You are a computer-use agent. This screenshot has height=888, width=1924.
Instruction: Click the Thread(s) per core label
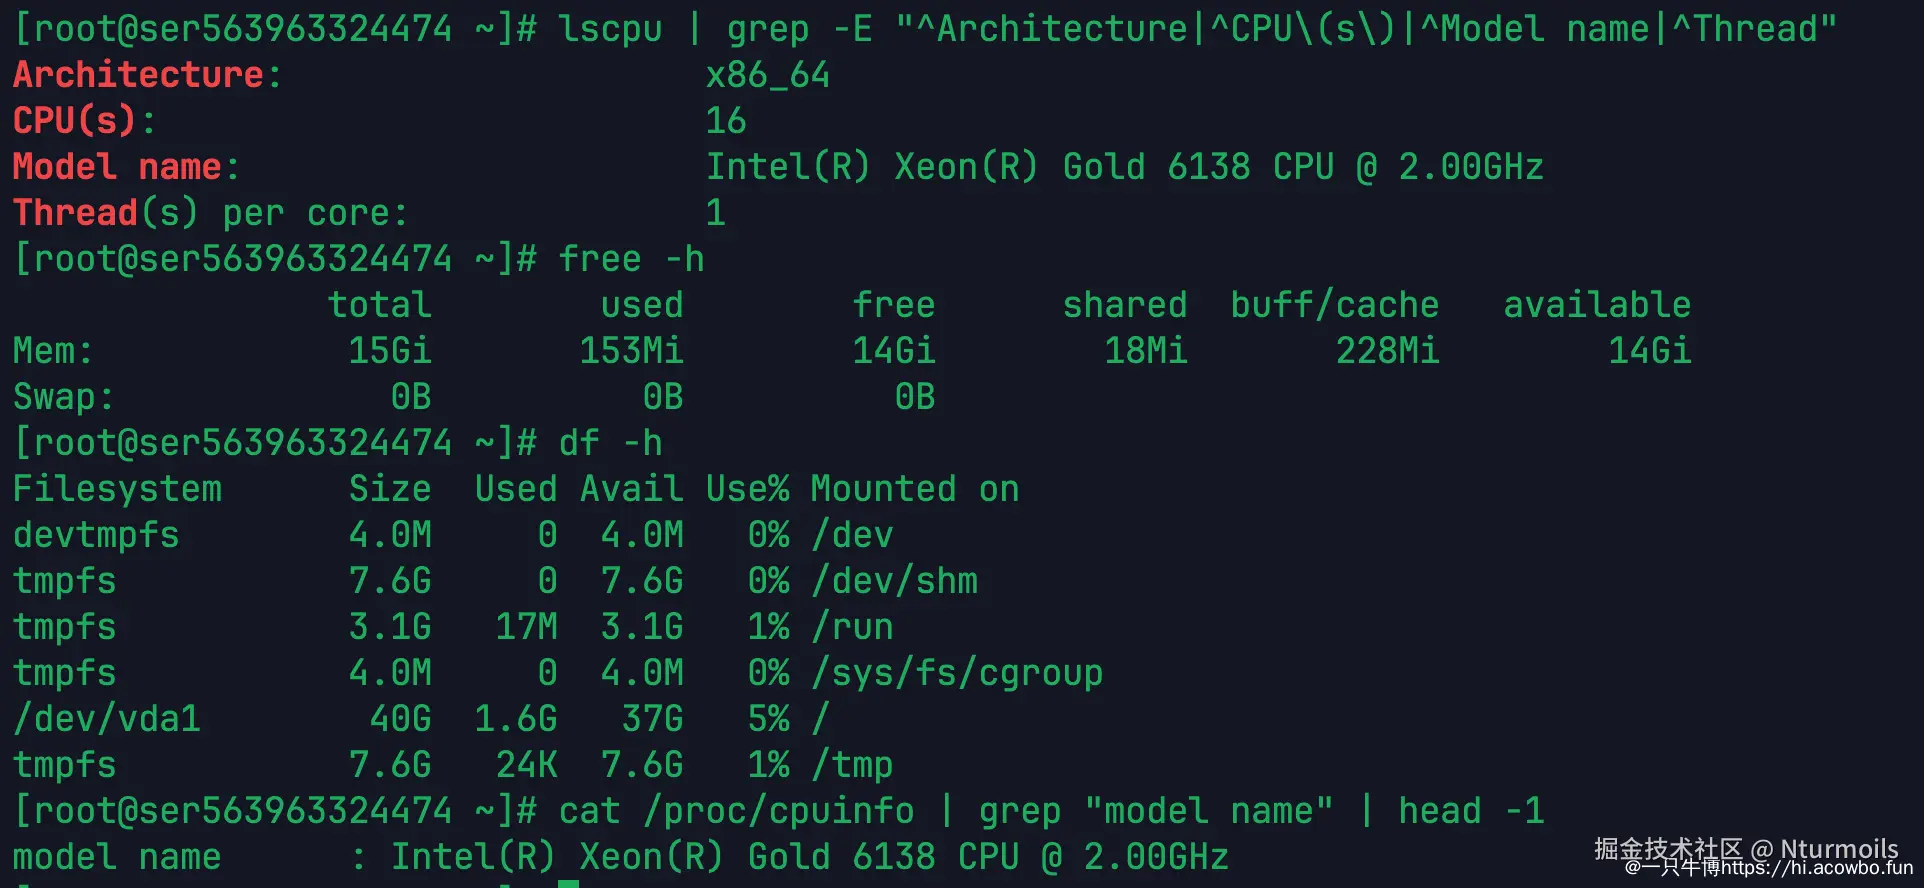(x=210, y=213)
